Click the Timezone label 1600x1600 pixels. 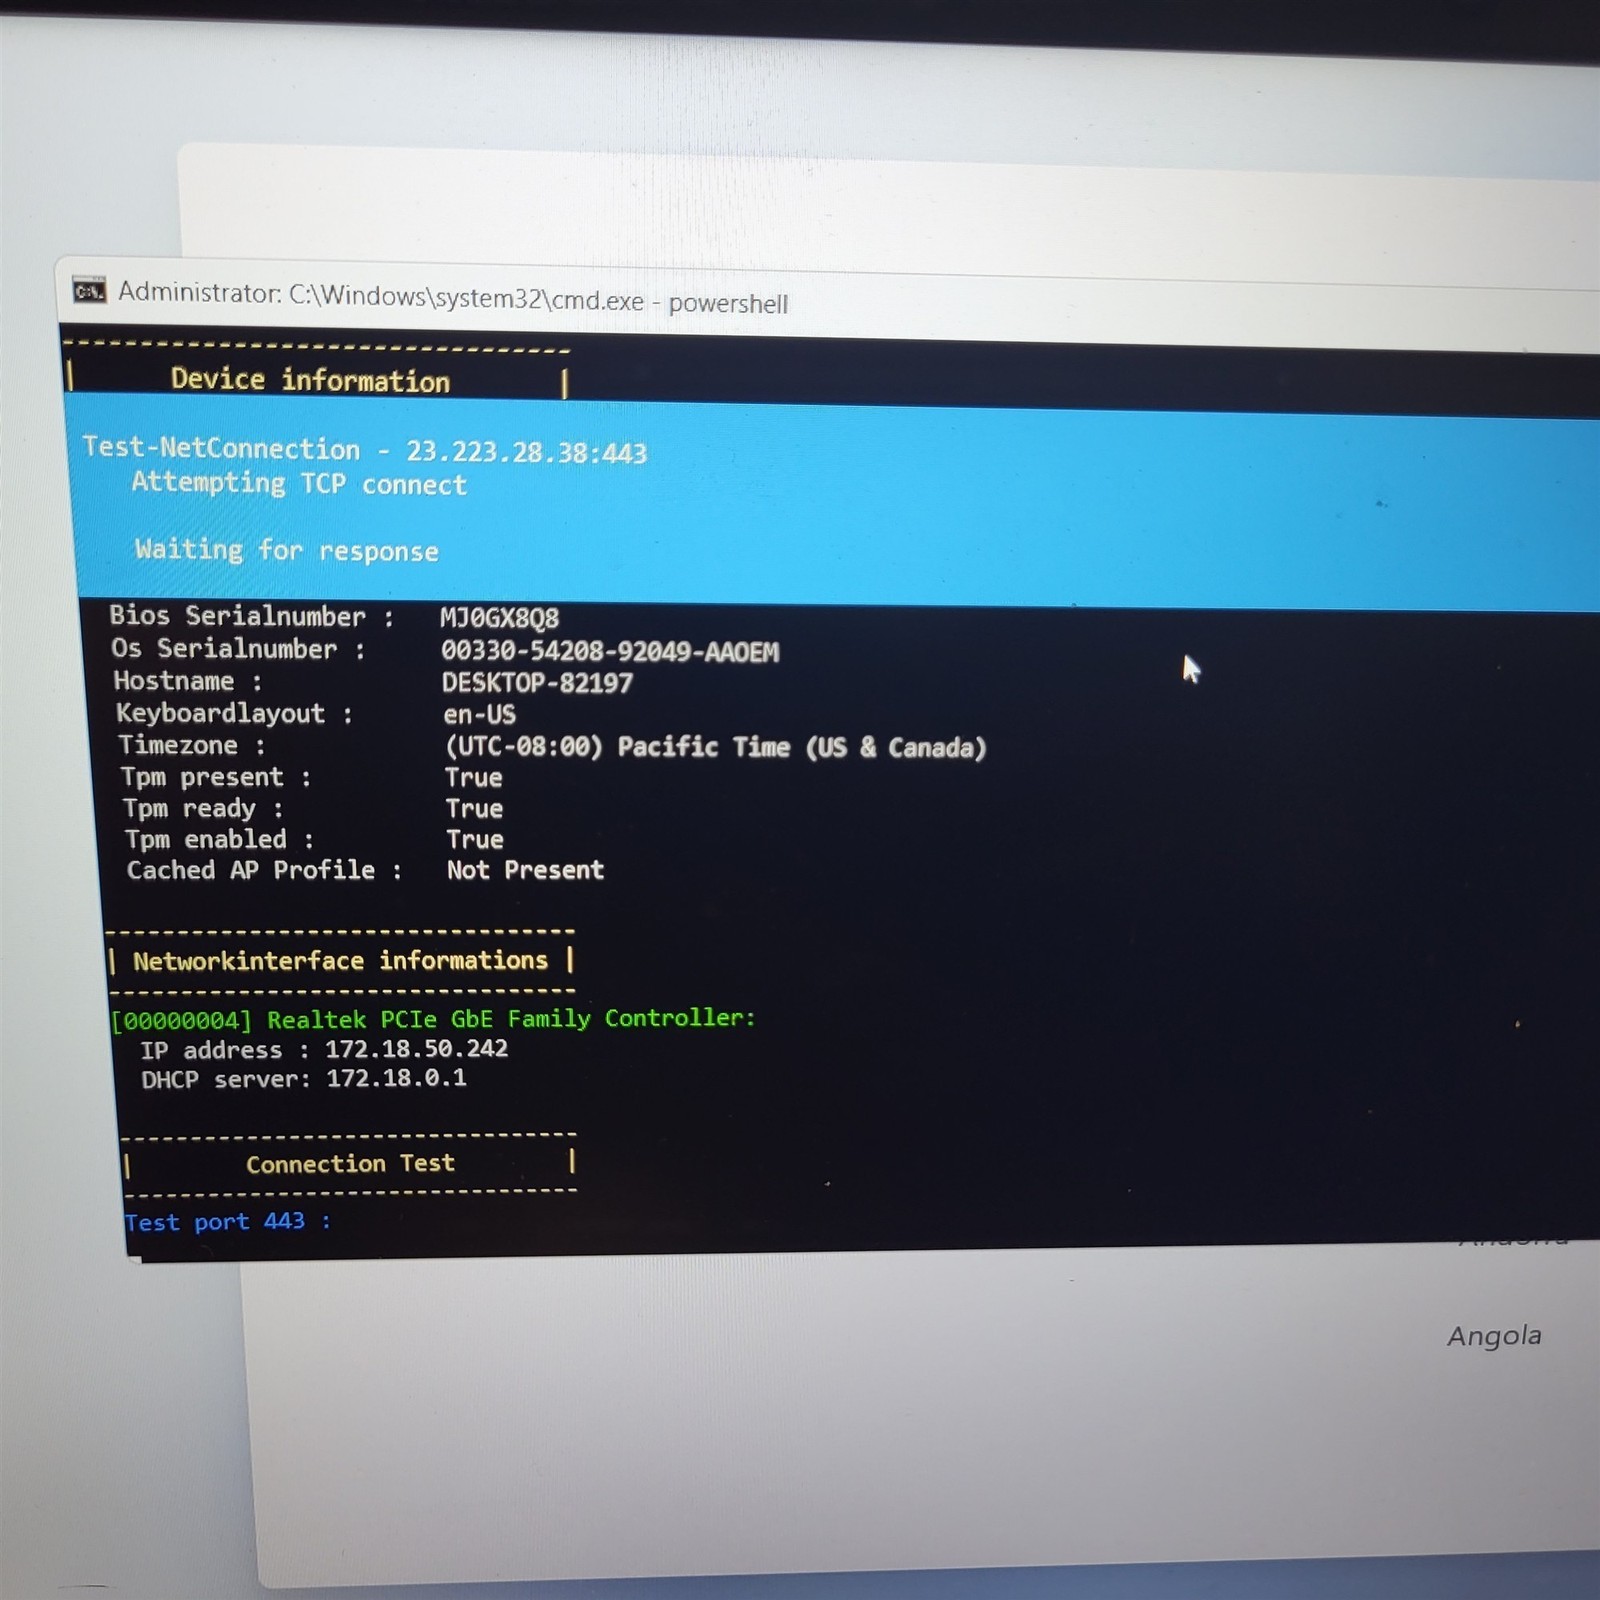192,745
